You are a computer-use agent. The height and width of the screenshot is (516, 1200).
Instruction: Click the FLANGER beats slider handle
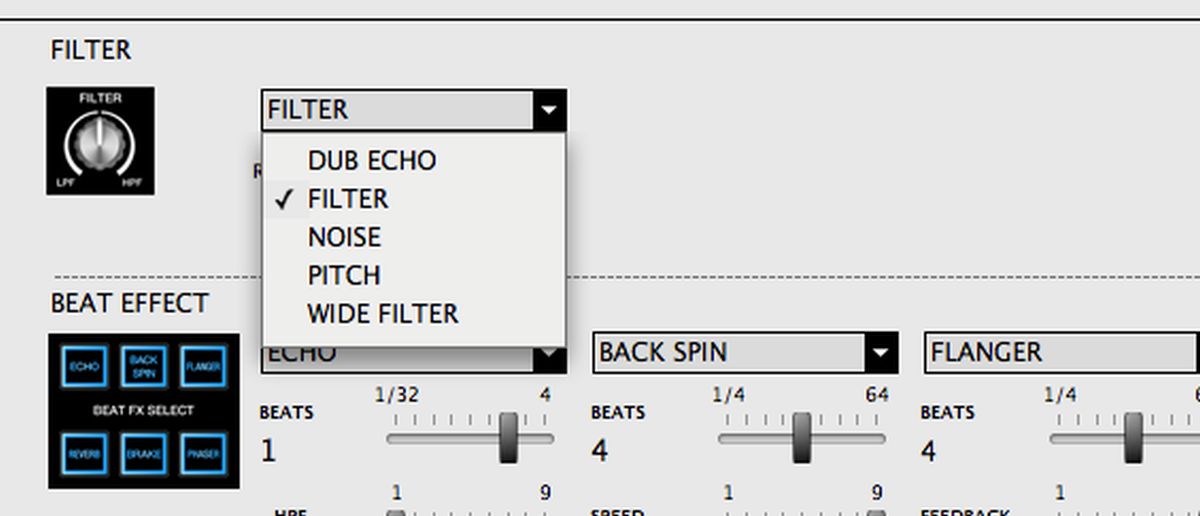1133,437
